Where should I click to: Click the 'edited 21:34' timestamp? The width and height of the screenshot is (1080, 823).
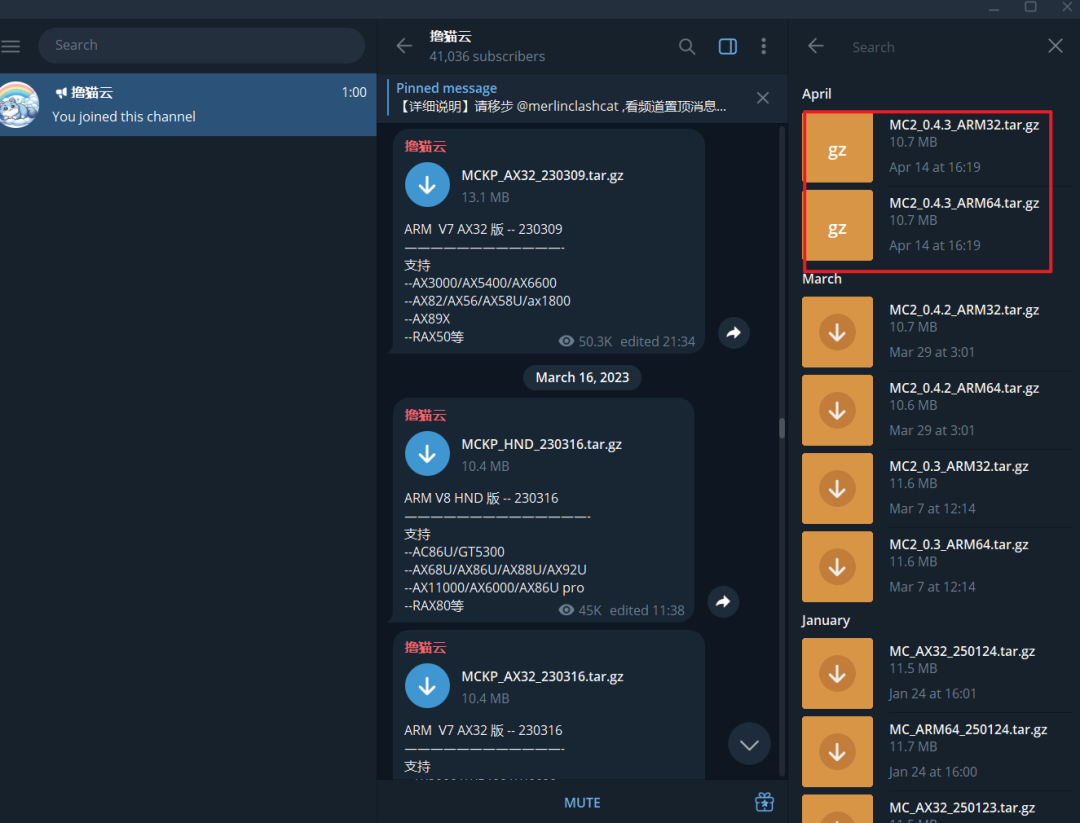[x=657, y=342]
